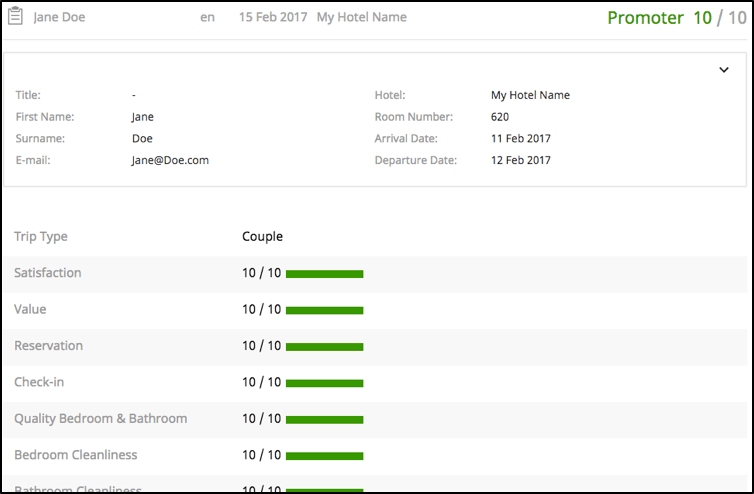754x494 pixels.
Task: Collapse guest details with the chevron arrow
Action: point(724,70)
